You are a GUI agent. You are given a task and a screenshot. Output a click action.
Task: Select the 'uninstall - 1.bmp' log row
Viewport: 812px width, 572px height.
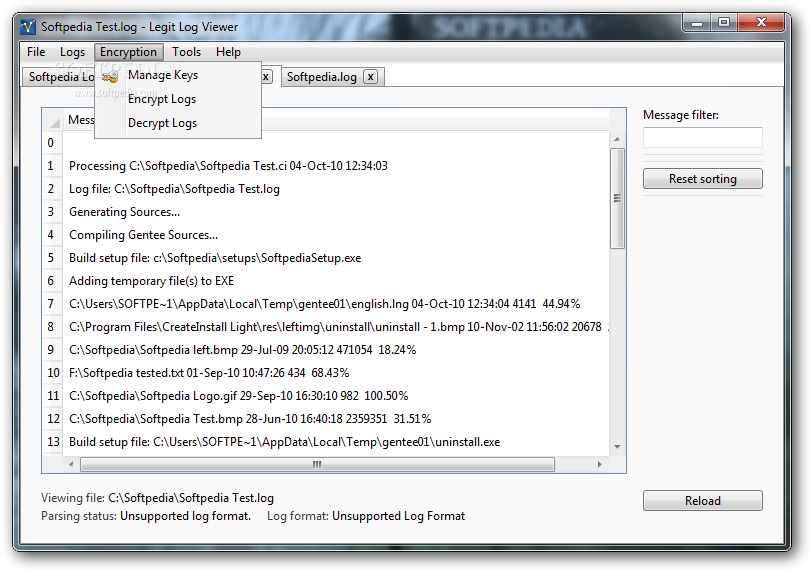tap(336, 327)
